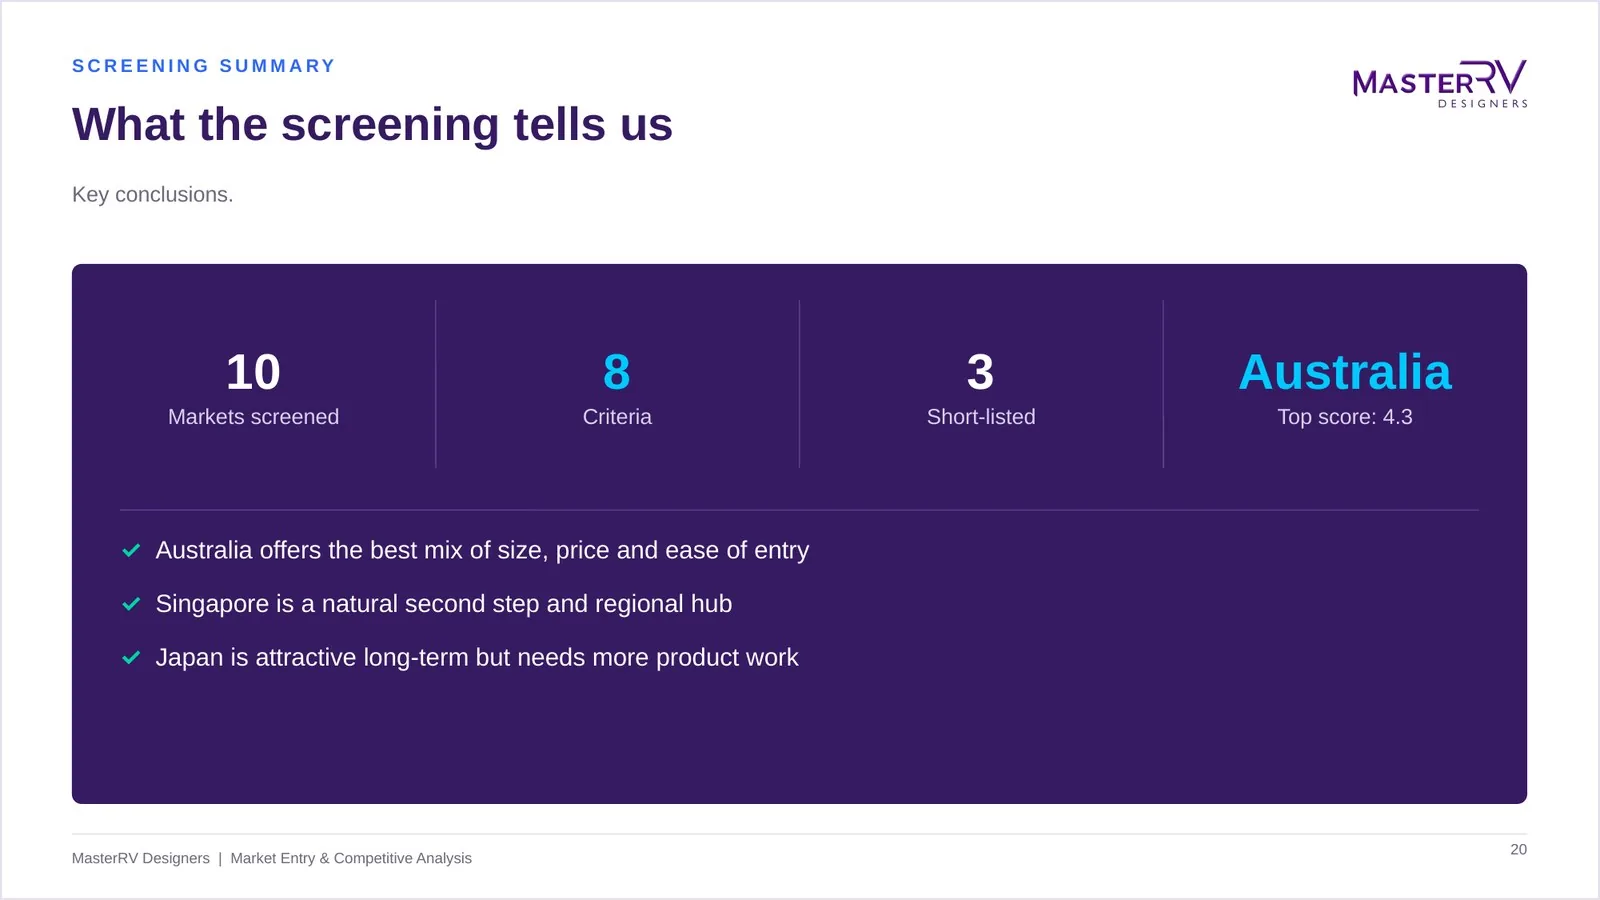Click the title 'What the screening tells us'
Image resolution: width=1600 pixels, height=900 pixels.
coord(372,125)
